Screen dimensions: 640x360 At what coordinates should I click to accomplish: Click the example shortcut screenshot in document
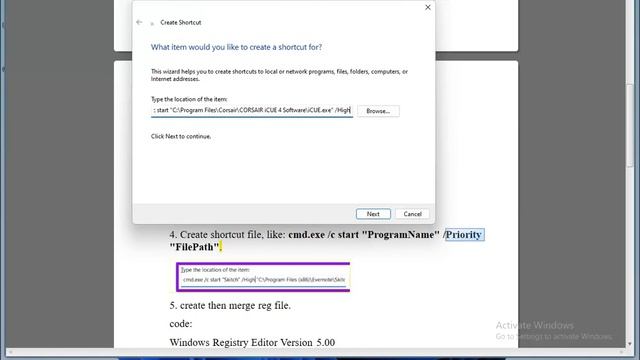point(263,277)
